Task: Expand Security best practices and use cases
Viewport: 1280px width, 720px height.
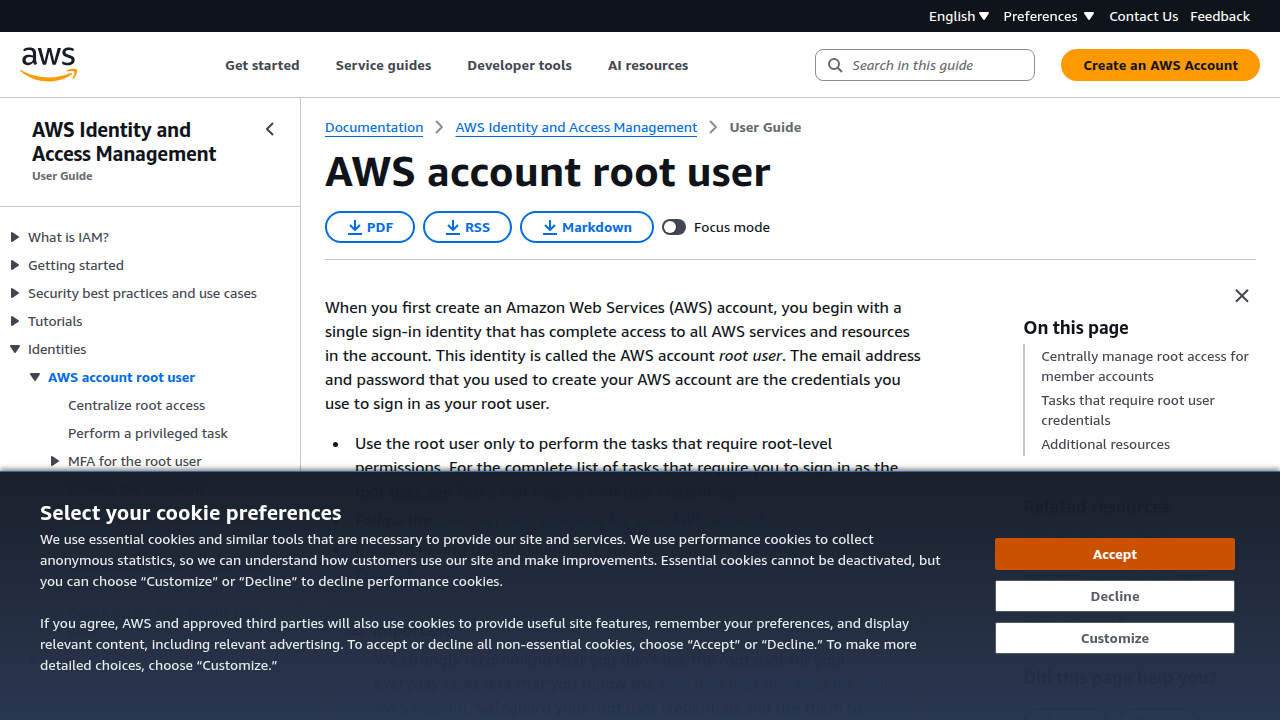Action: [x=15, y=293]
